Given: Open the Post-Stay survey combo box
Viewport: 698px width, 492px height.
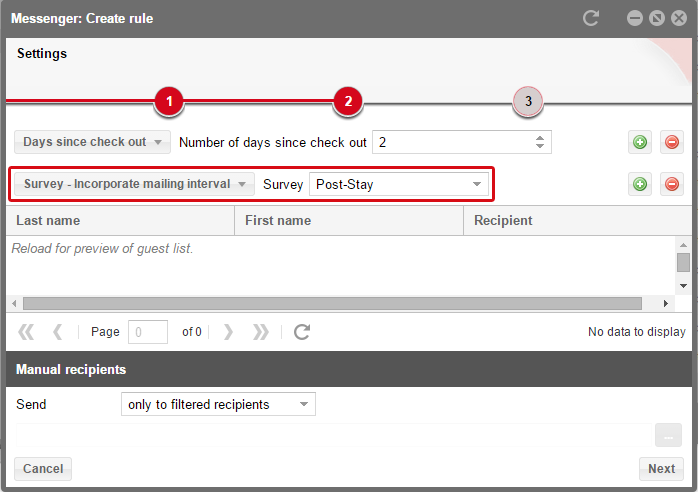Looking at the screenshot, I should (399, 184).
